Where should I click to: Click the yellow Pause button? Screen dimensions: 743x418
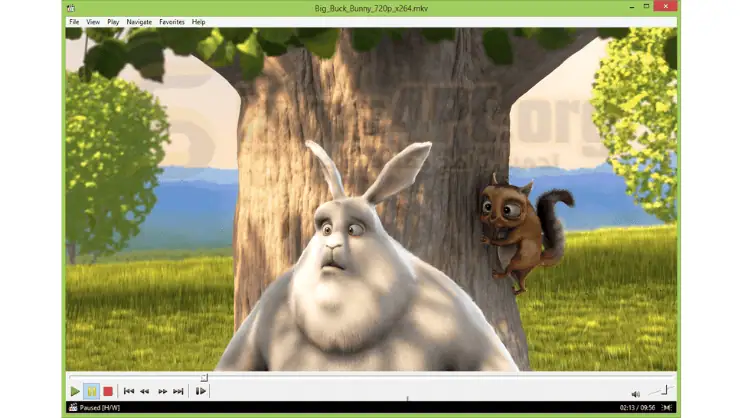(x=91, y=391)
